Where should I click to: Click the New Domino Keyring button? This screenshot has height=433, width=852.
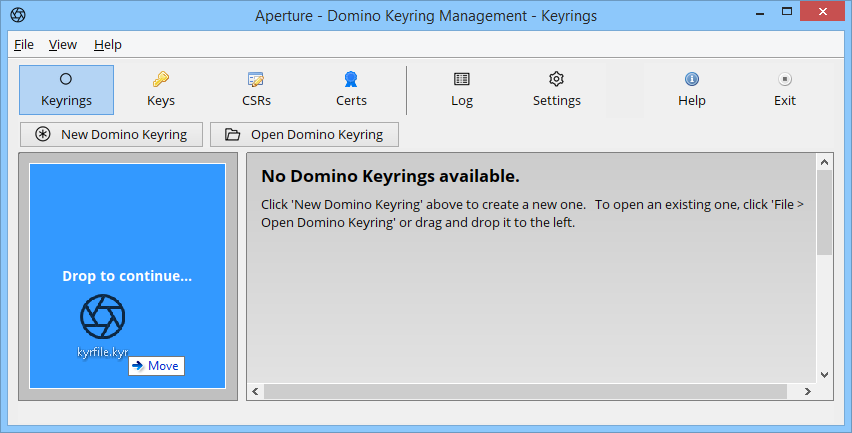(111, 135)
